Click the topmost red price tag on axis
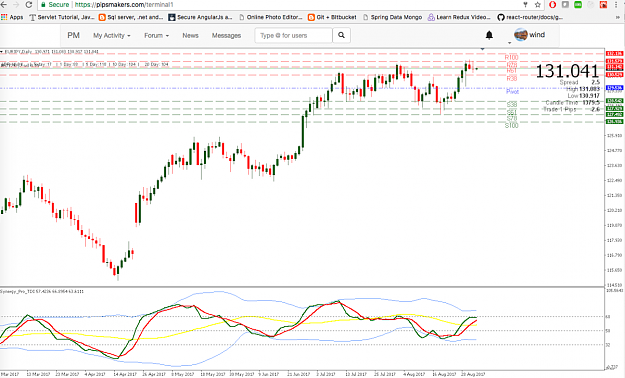 (x=614, y=53)
